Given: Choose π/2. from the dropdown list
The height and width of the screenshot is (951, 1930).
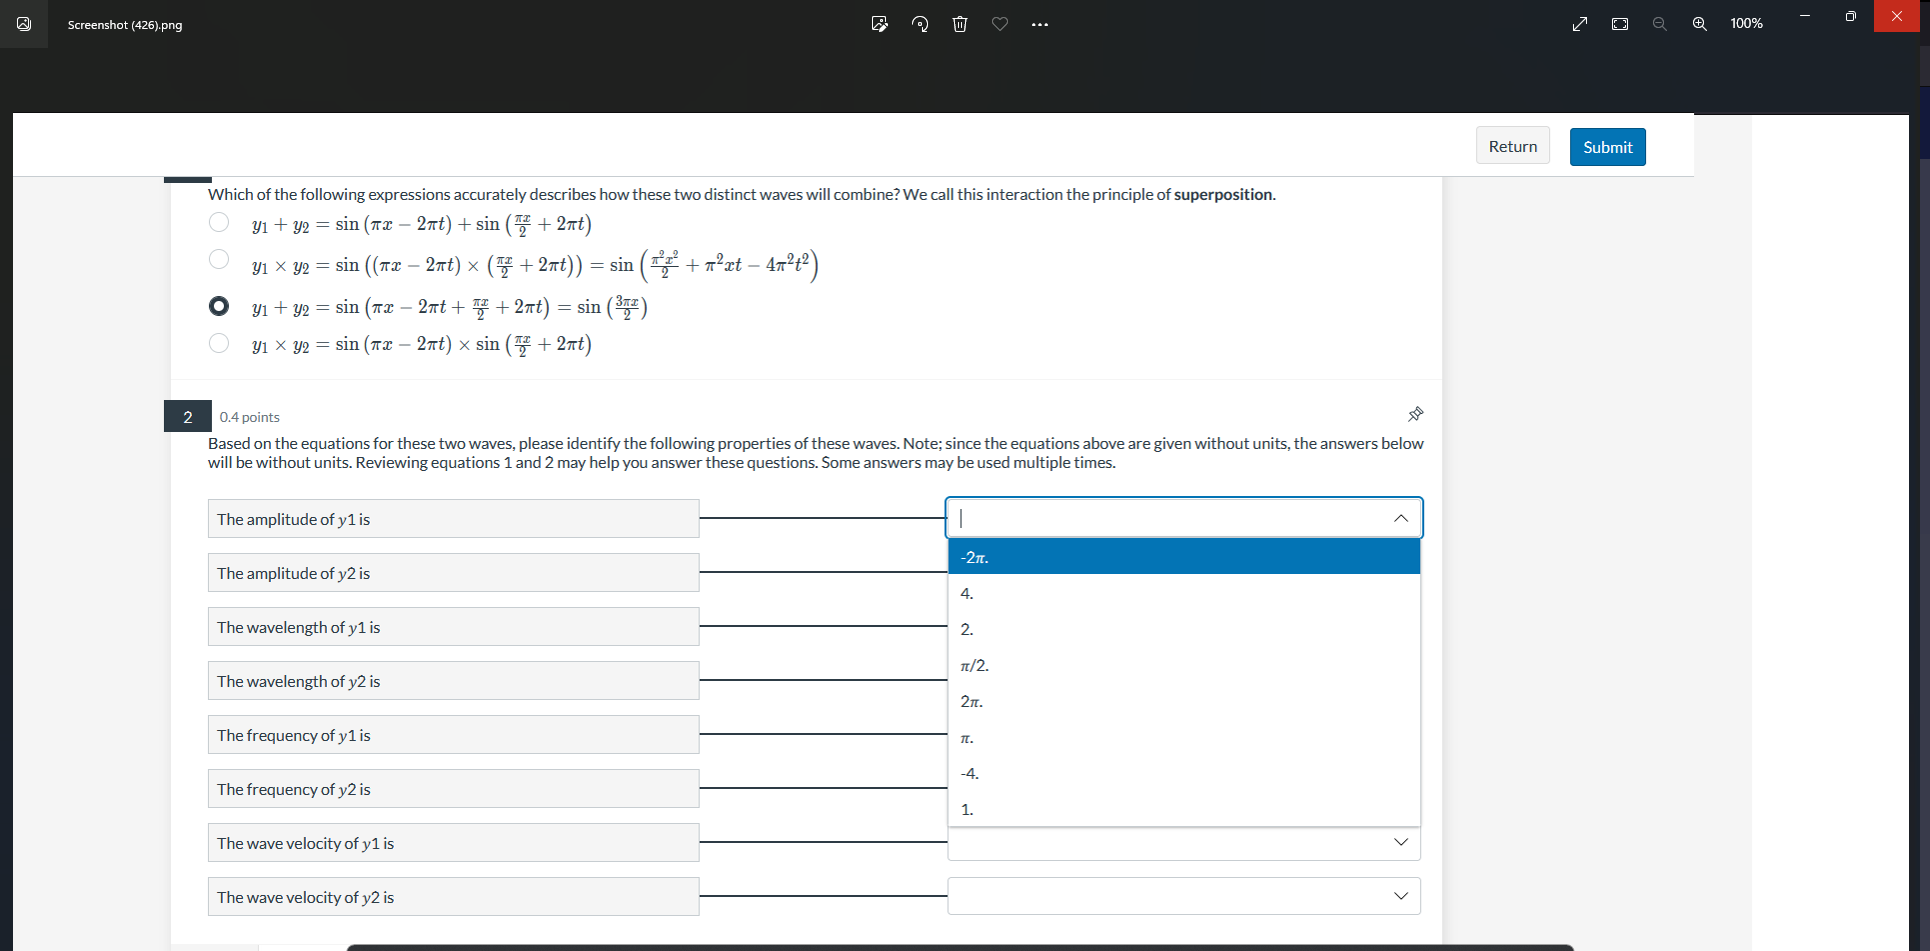Looking at the screenshot, I should pyautogui.click(x=1184, y=665).
